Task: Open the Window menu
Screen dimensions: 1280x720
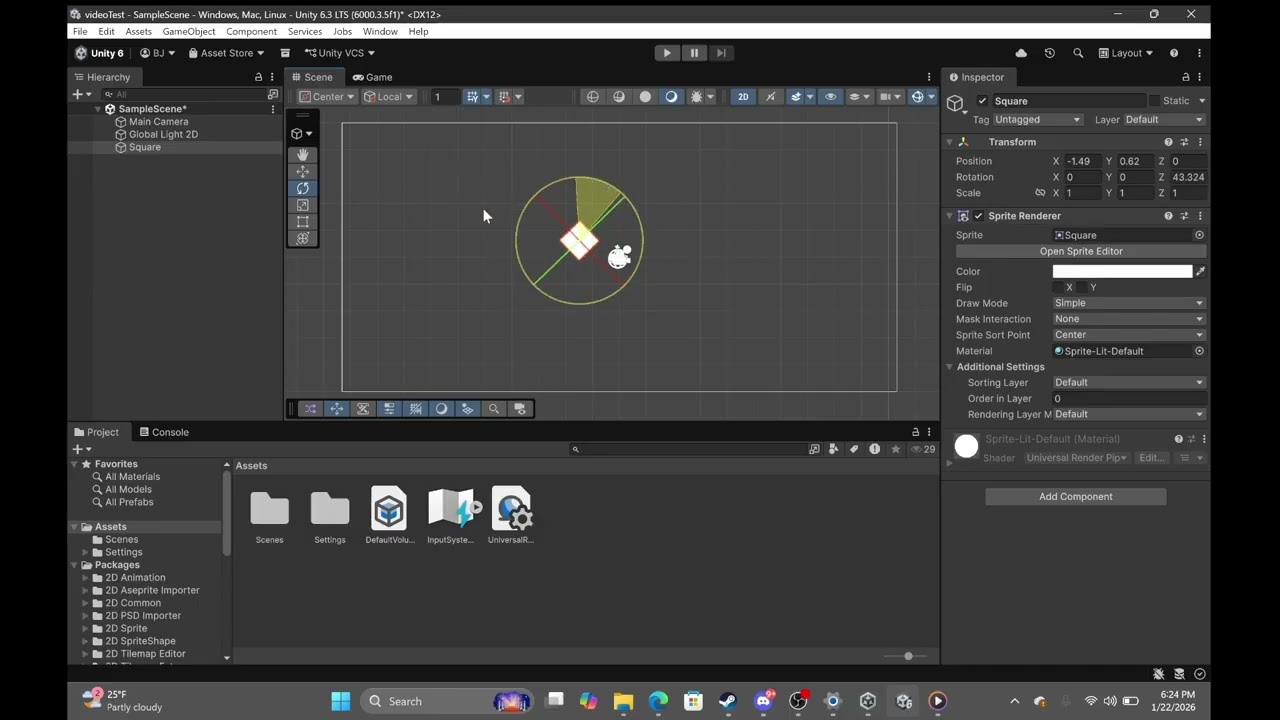Action: point(380,32)
